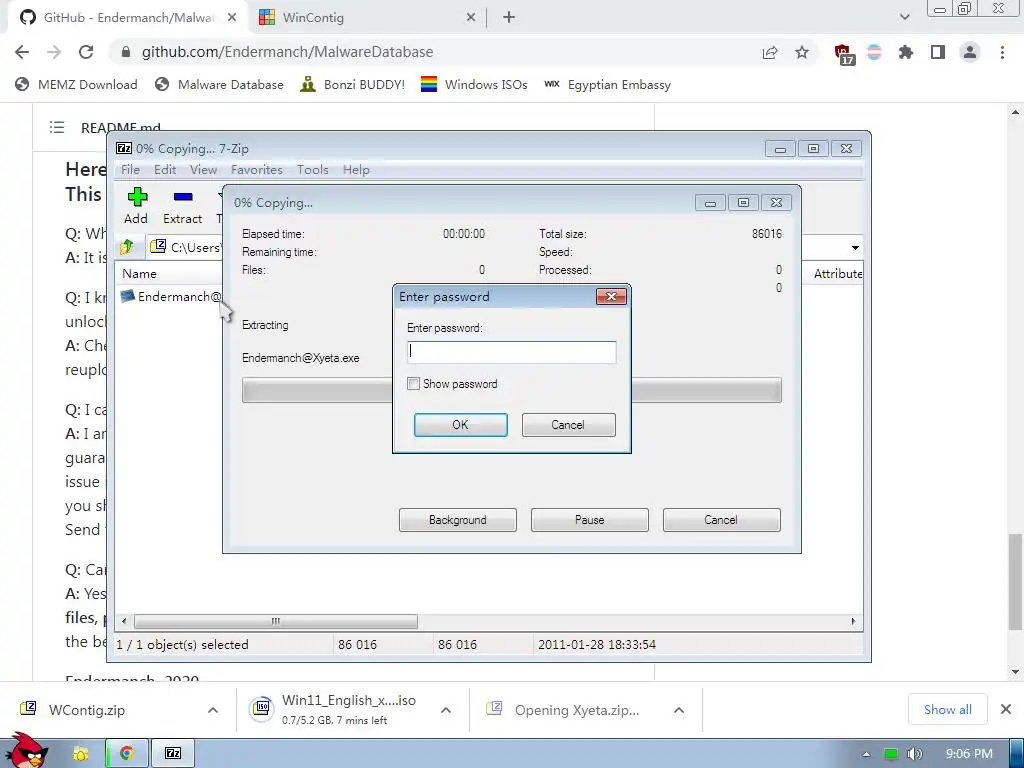Pause the copying operation

click(590, 520)
